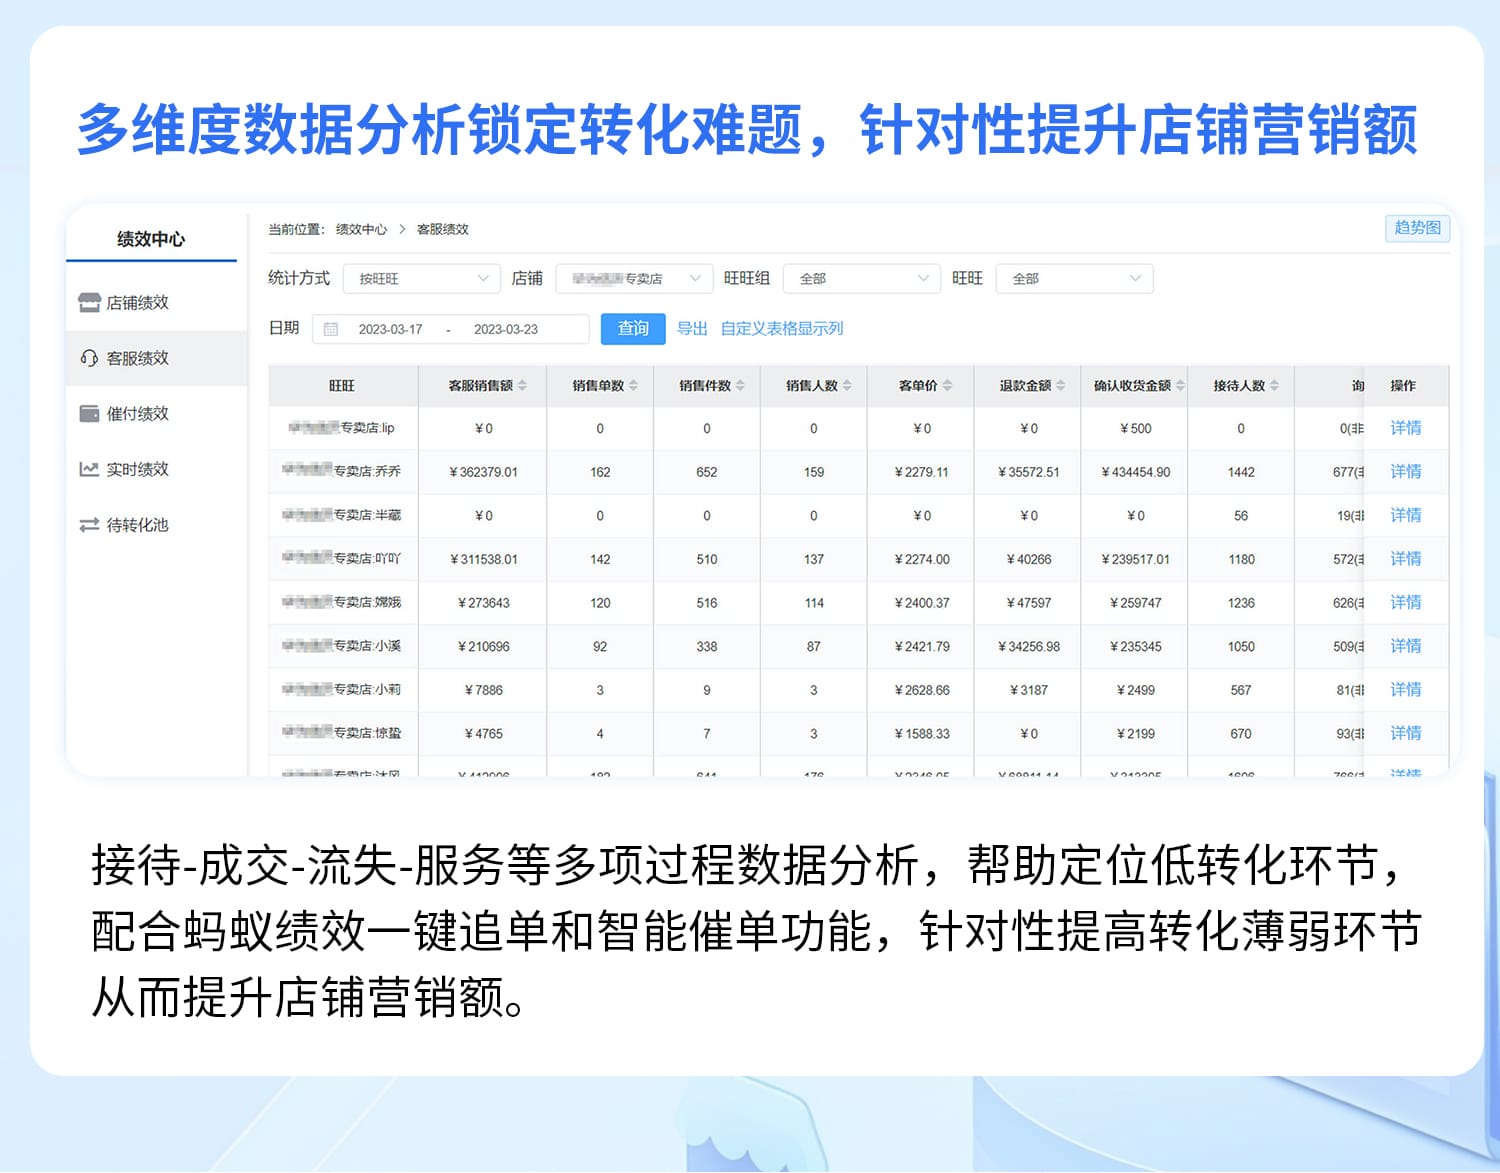Toggle sorting on the 客单价 column

pos(950,384)
